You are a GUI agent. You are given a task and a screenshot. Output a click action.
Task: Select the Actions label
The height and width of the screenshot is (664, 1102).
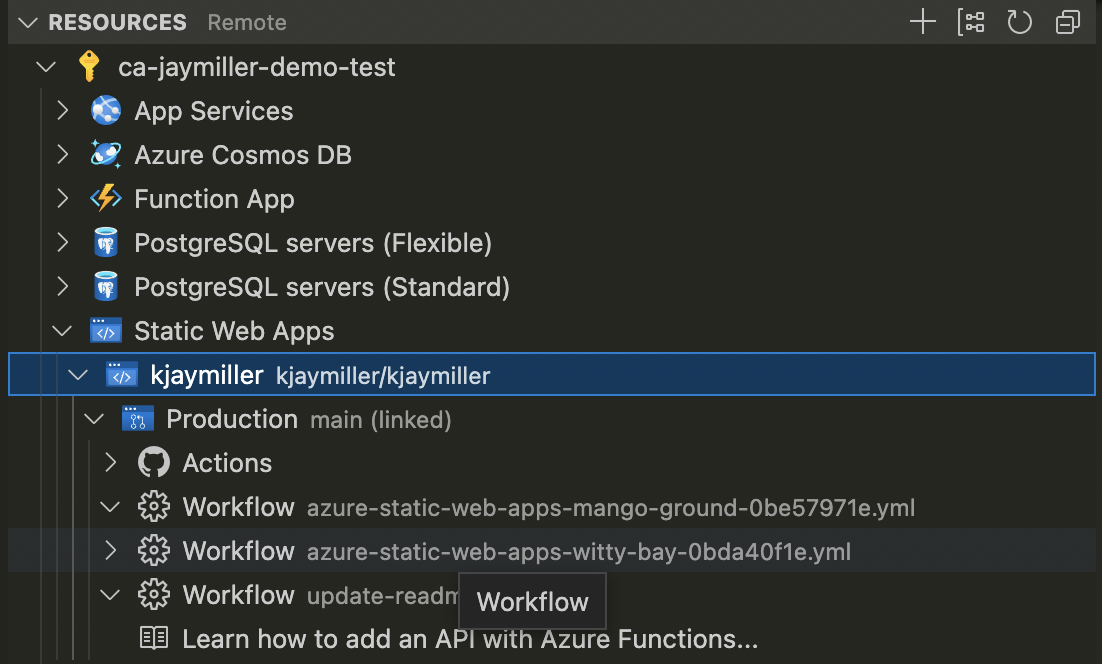pyautogui.click(x=227, y=463)
